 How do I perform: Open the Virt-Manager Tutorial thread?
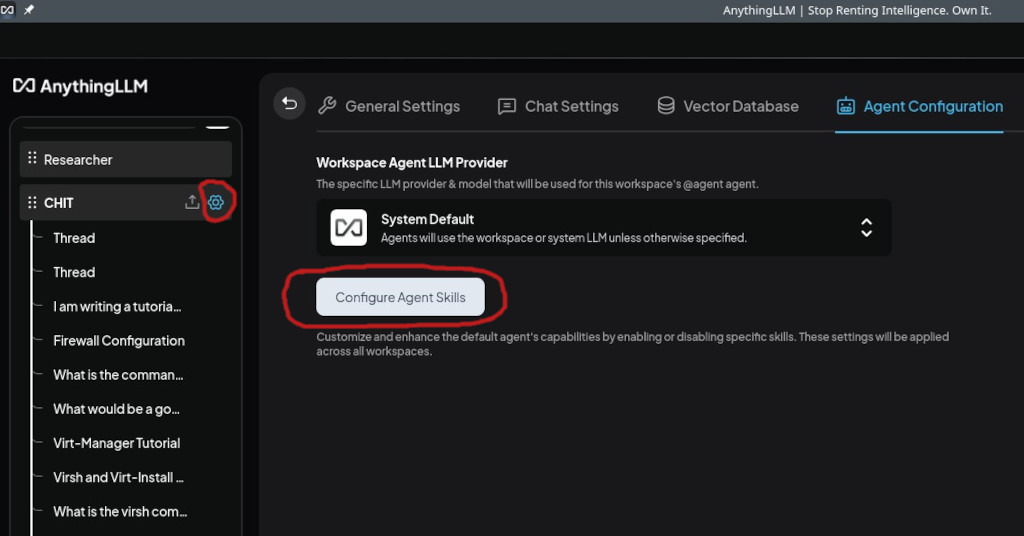coord(117,443)
